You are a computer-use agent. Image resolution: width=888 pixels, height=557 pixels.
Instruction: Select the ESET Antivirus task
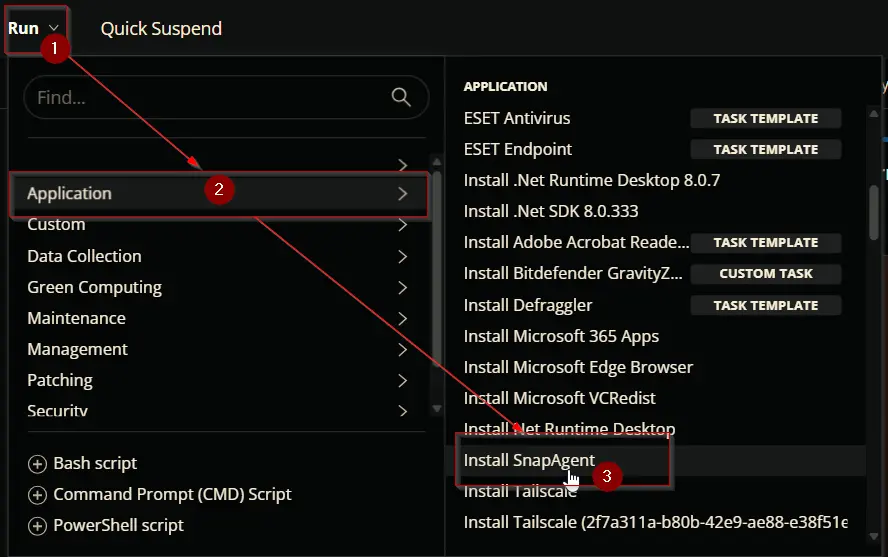tap(517, 118)
